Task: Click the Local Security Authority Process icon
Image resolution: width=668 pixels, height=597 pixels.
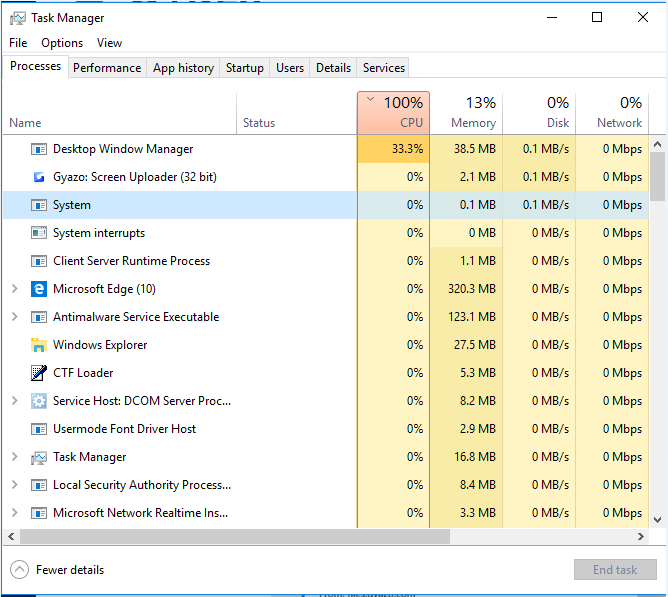Action: click(x=39, y=485)
